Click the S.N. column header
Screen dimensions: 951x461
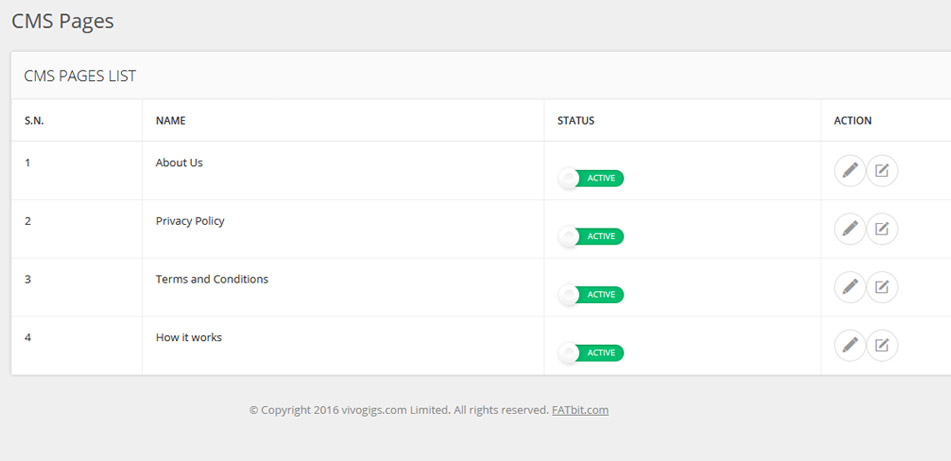[34, 121]
